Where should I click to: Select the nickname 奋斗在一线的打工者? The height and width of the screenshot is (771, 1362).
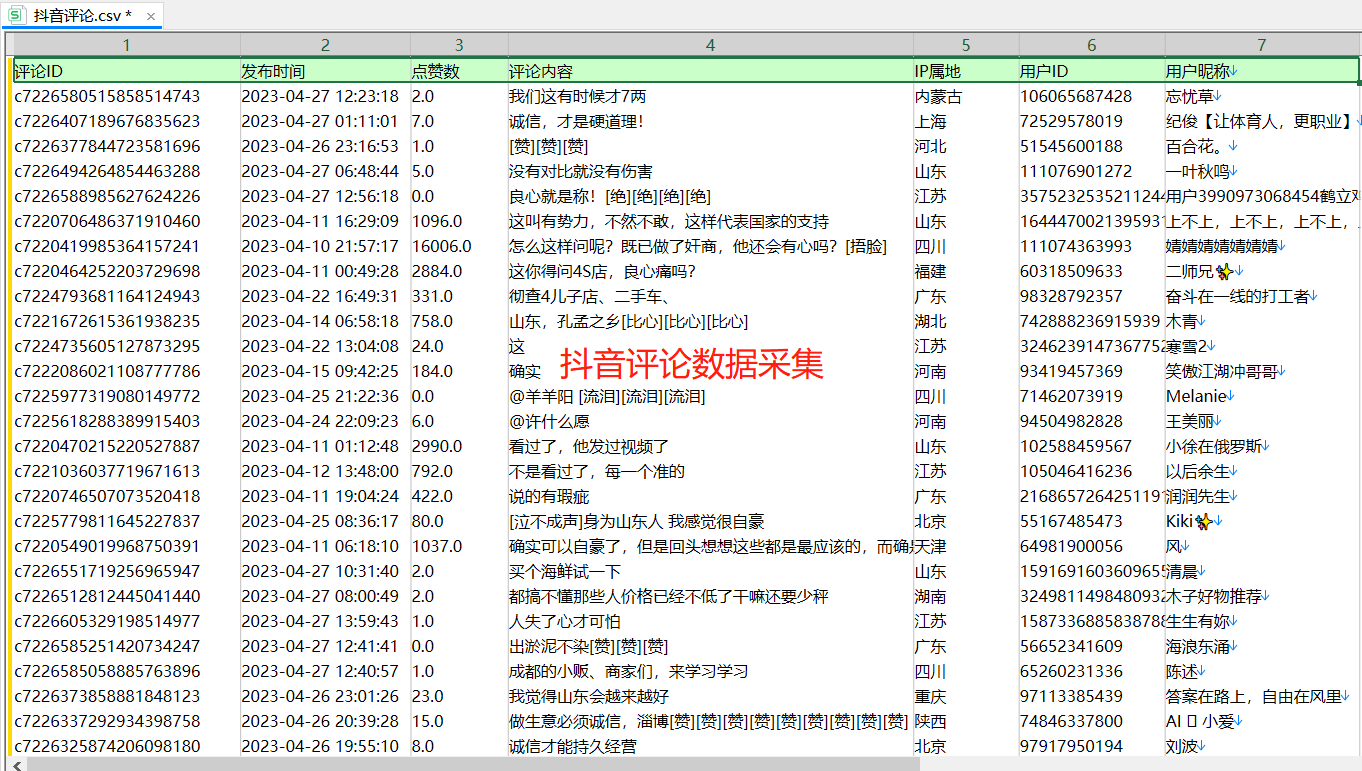pos(1237,296)
